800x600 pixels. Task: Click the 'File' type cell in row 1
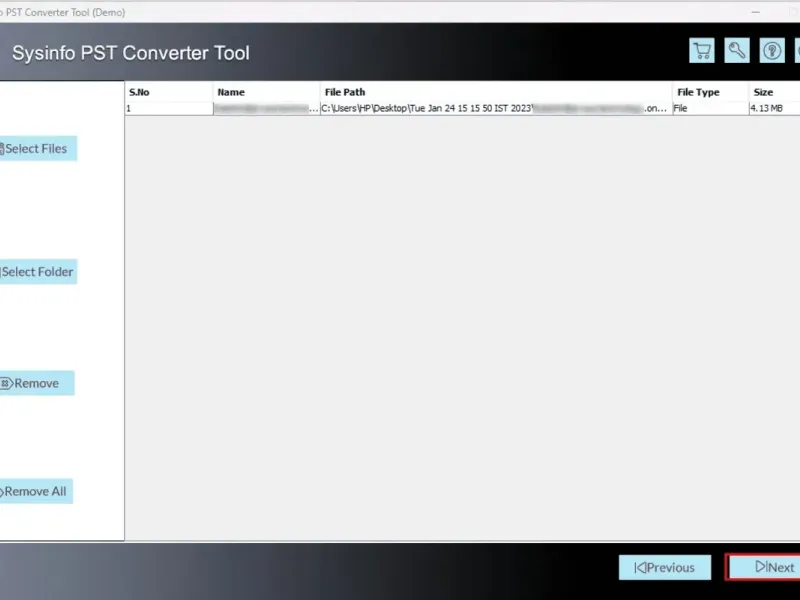(711, 108)
